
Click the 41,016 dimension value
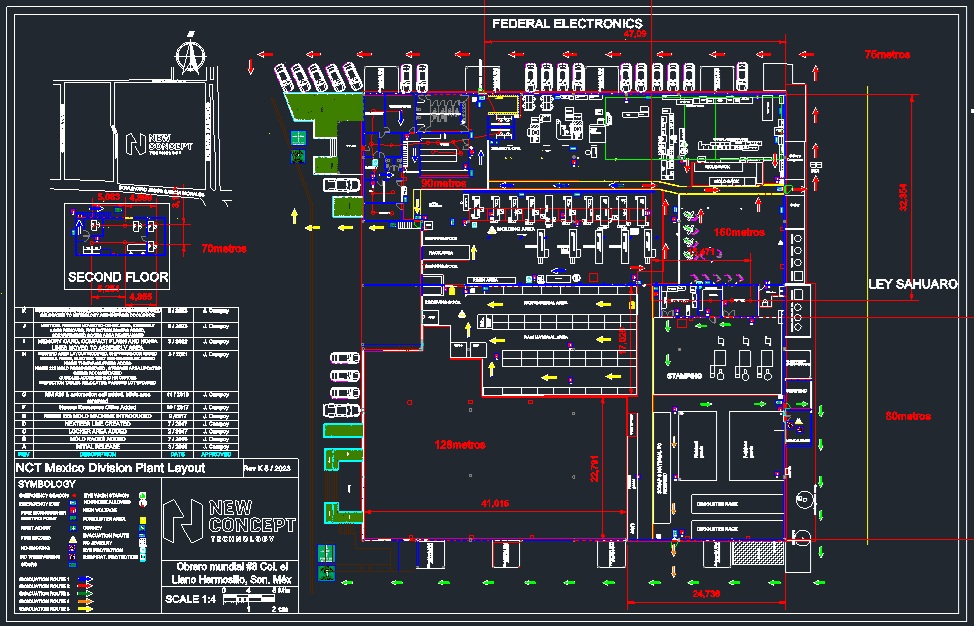pyautogui.click(x=494, y=504)
